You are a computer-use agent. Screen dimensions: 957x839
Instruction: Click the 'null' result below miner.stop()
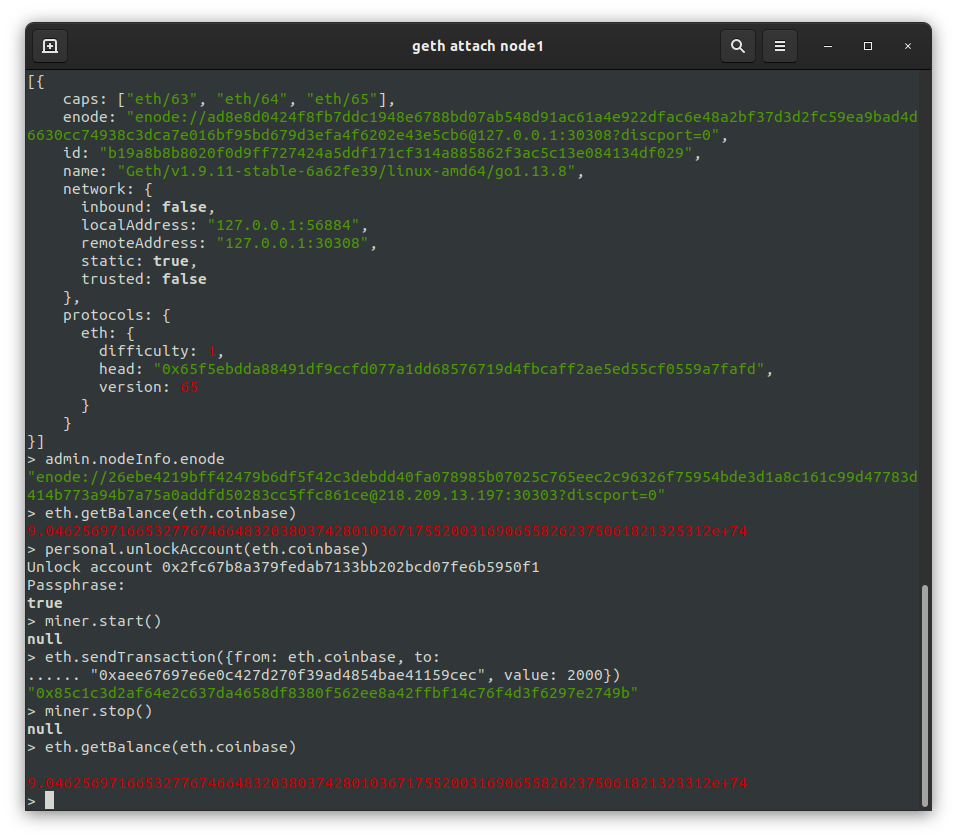point(45,729)
